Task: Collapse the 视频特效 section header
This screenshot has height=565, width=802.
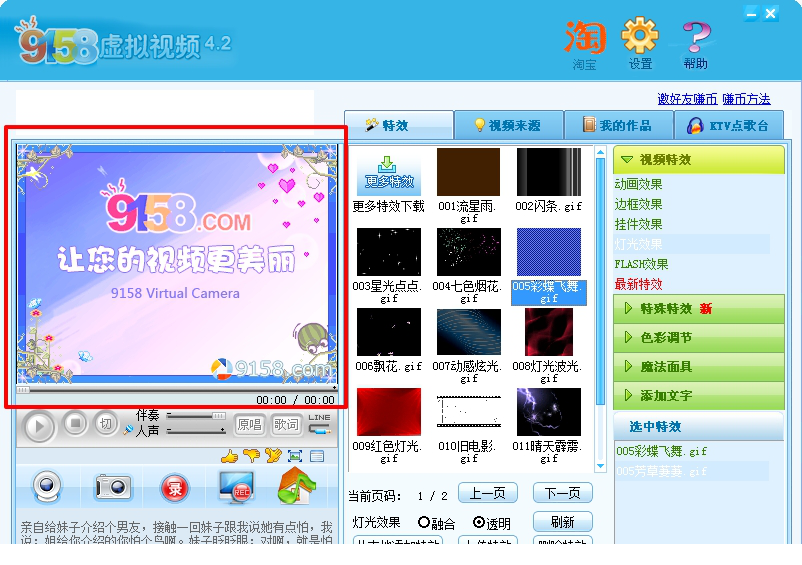Action: [699, 160]
